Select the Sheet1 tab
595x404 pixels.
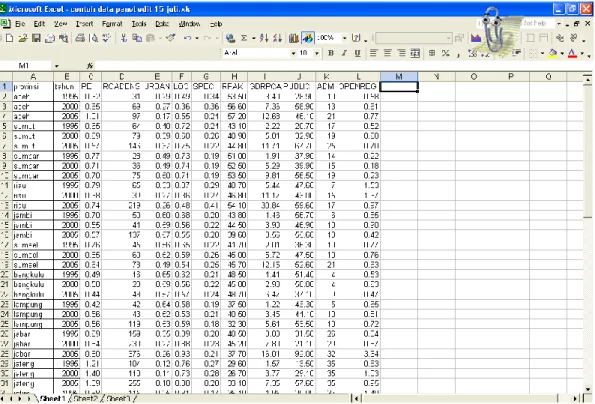pos(52,398)
